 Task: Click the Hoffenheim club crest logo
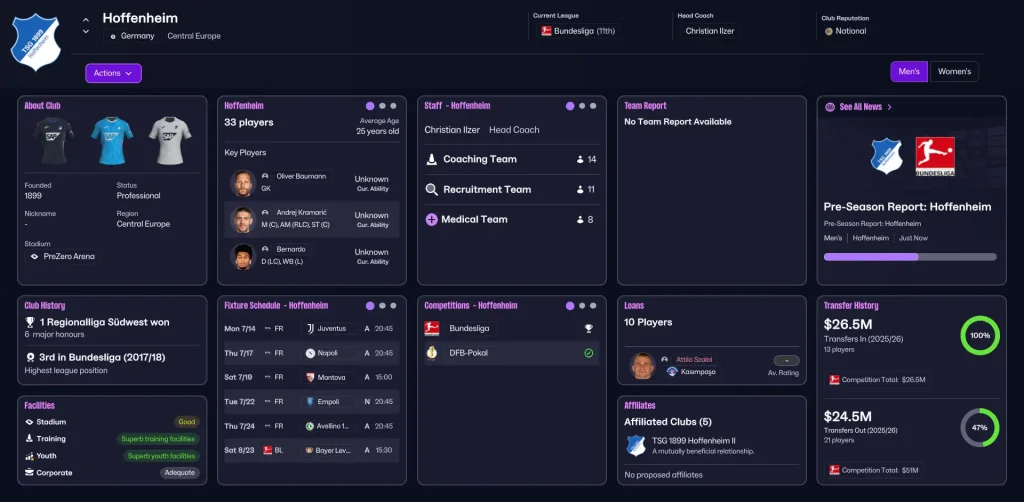[x=35, y=42]
